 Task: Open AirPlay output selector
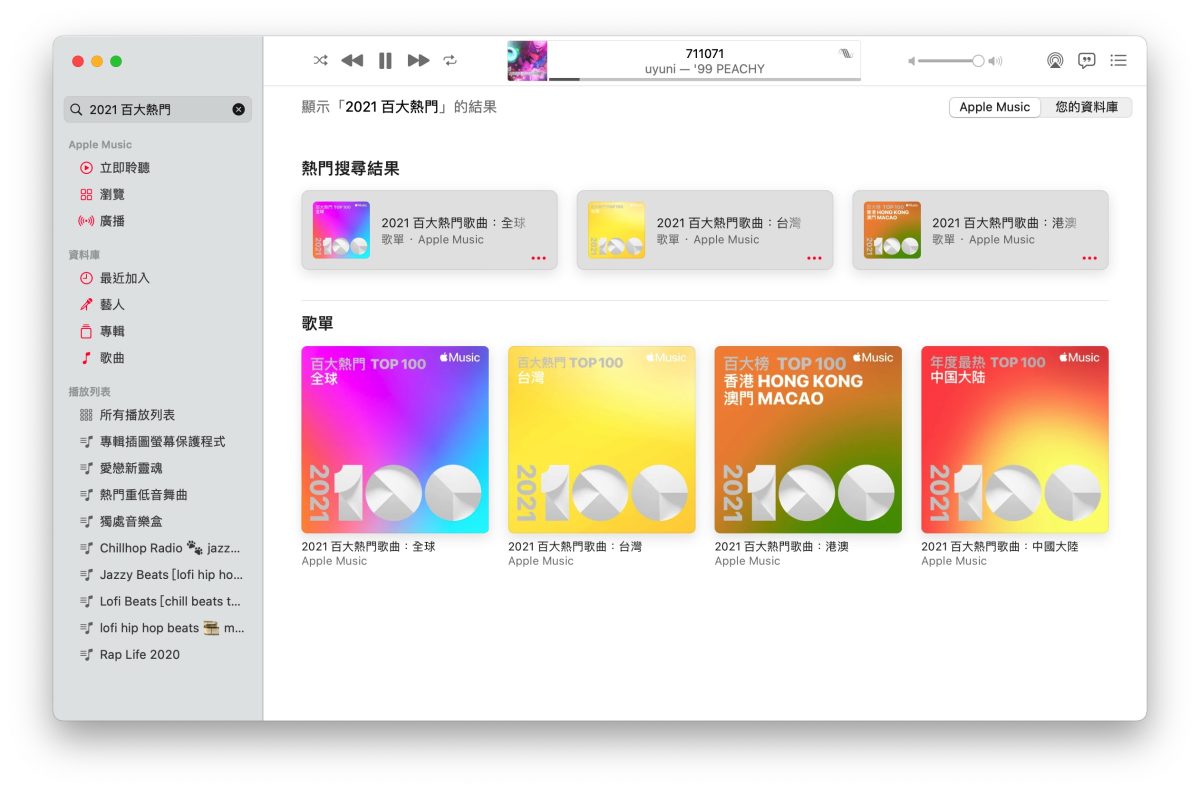pyautogui.click(x=1055, y=60)
